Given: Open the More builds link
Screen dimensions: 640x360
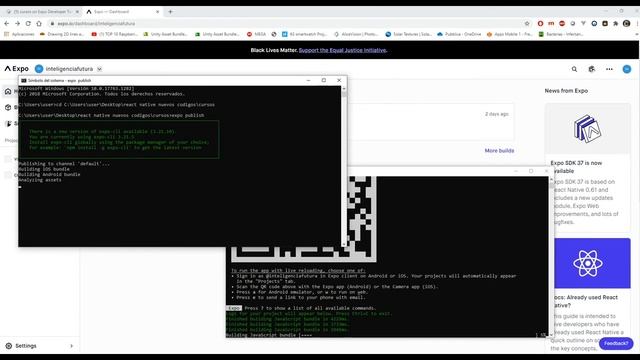Looking at the screenshot, I should coord(499,151).
